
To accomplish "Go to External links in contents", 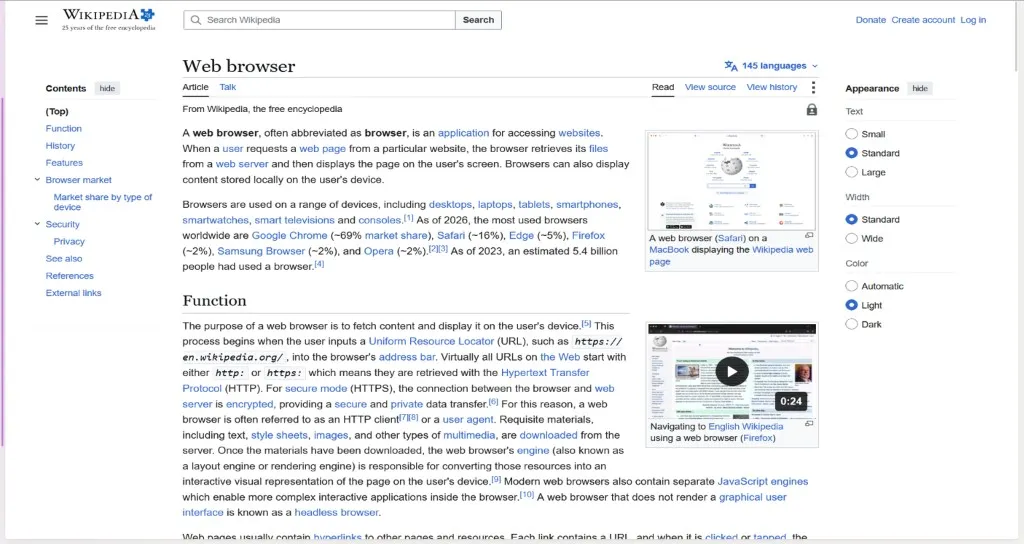I will click(x=73, y=293).
